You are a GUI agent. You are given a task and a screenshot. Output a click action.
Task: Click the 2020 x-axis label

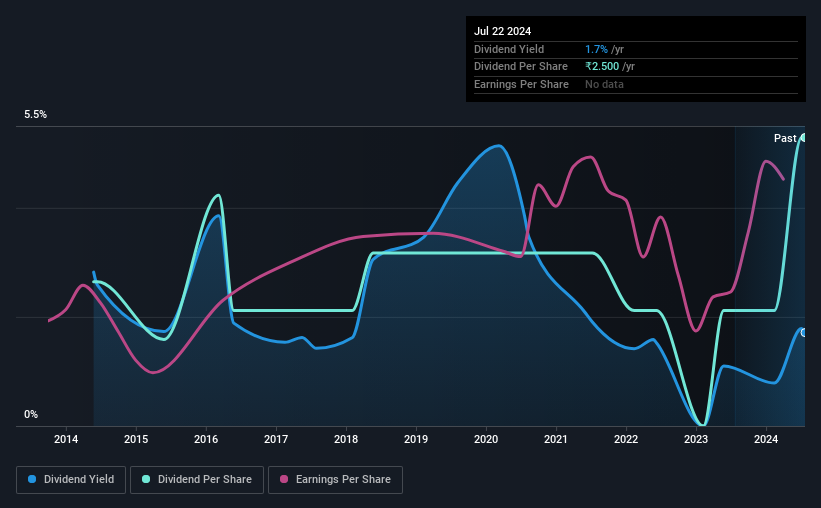coord(486,439)
